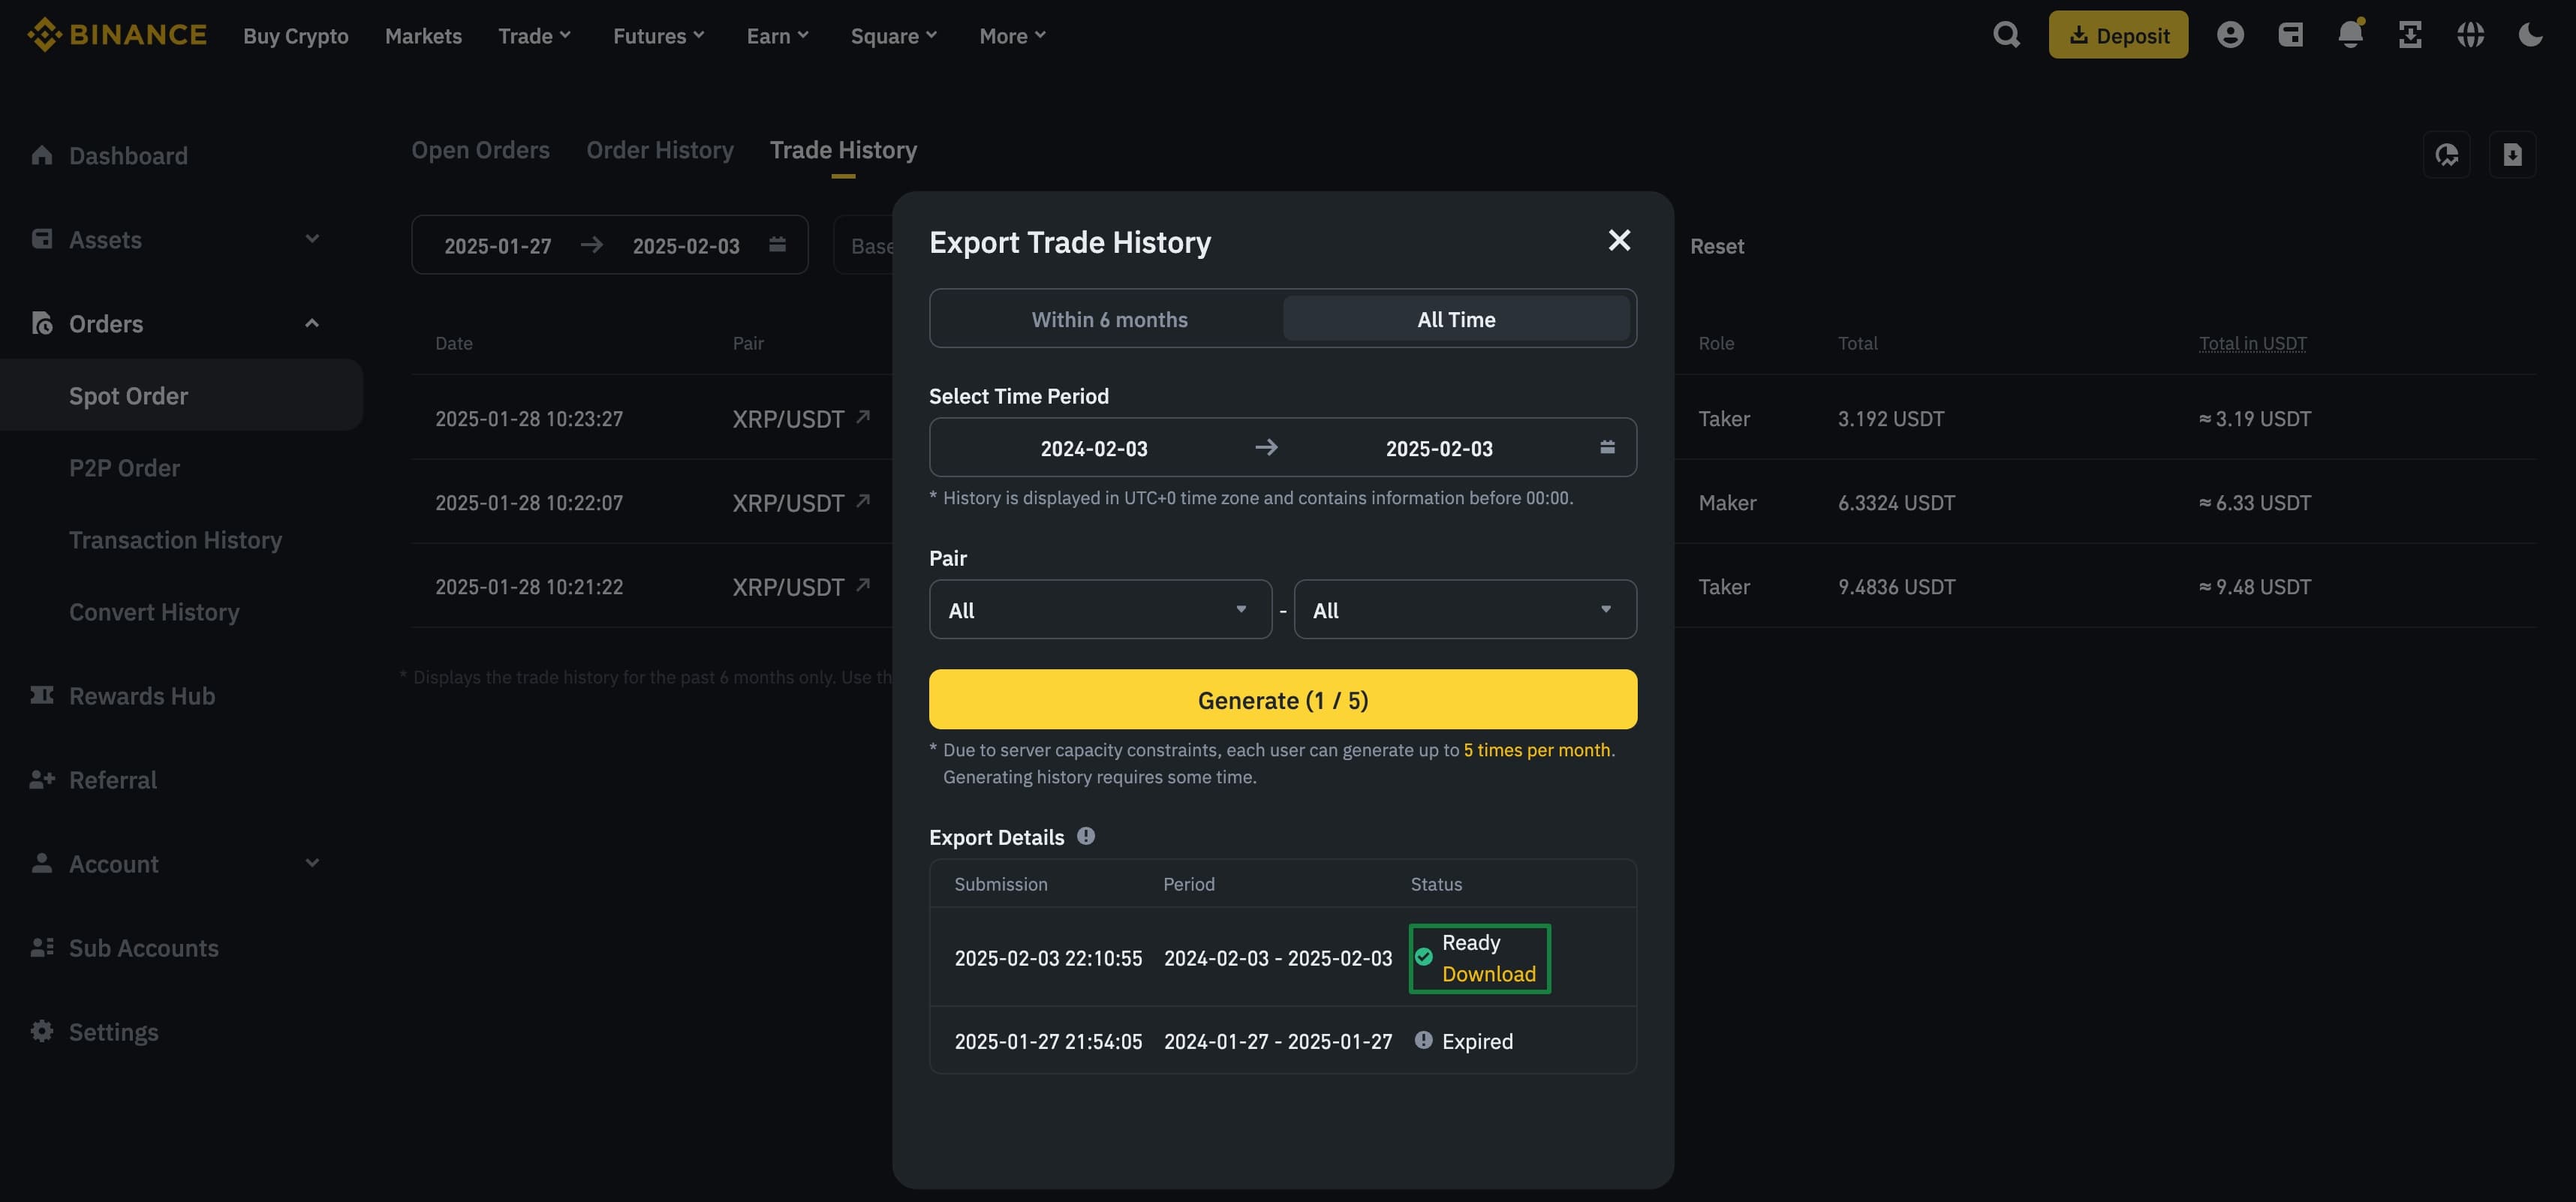Open the Square dropdown menu
The width and height of the screenshot is (2576, 1202).
[894, 36]
